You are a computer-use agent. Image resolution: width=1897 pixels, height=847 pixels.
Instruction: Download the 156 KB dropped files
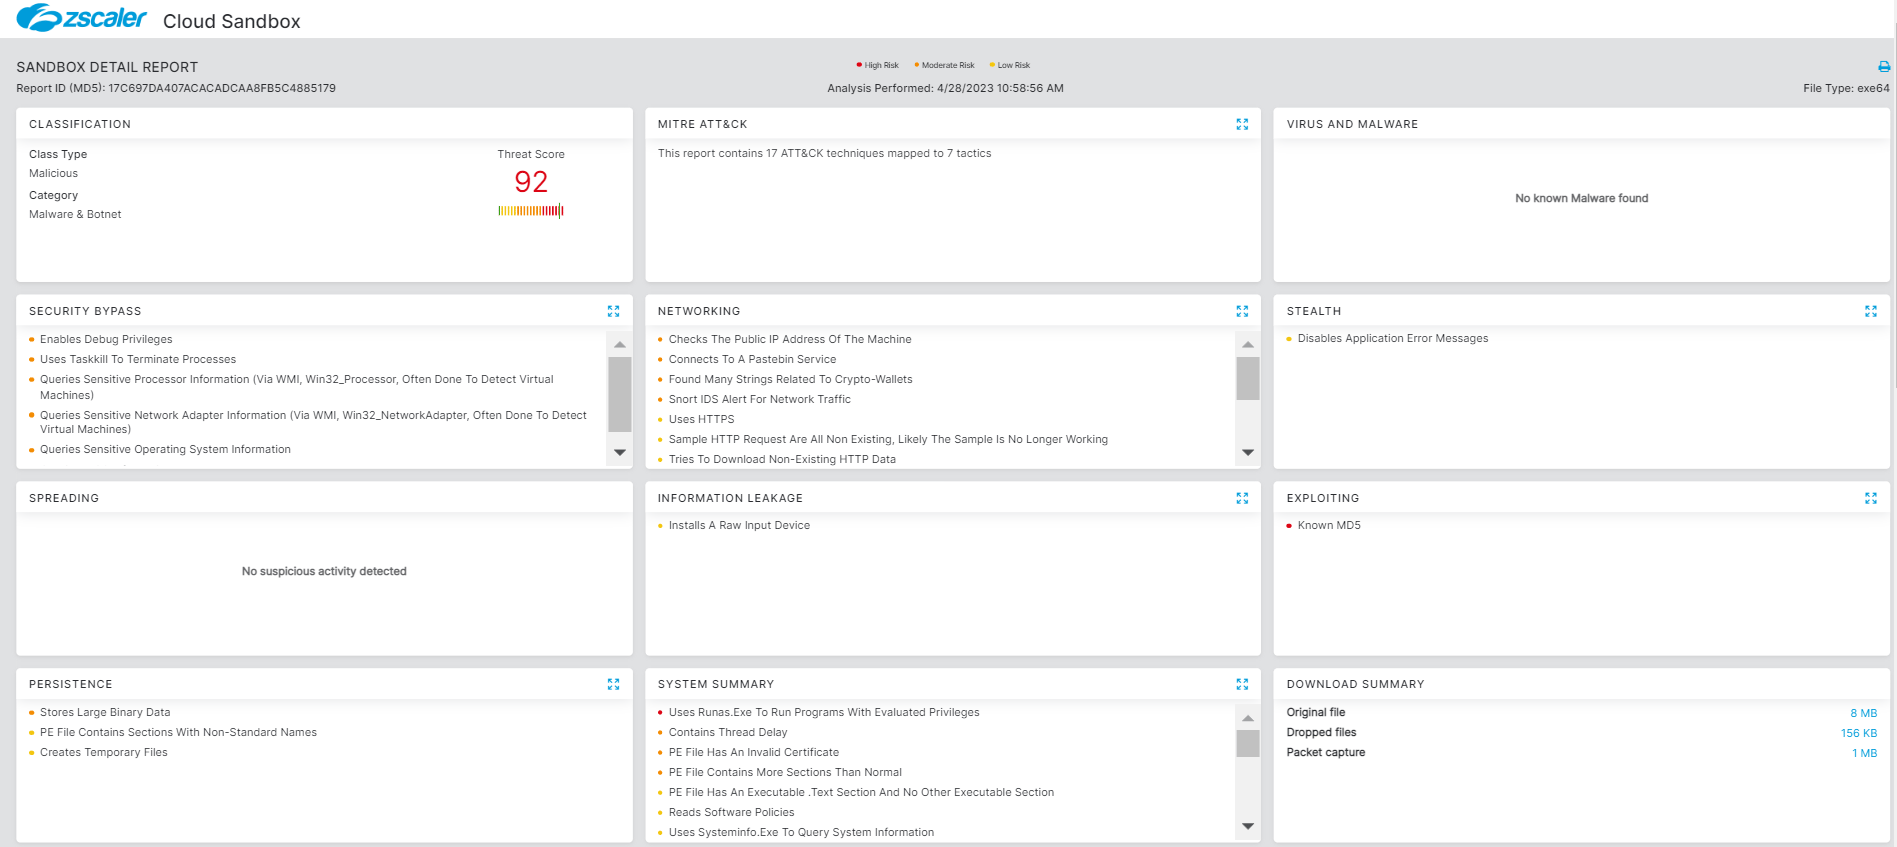click(1858, 733)
